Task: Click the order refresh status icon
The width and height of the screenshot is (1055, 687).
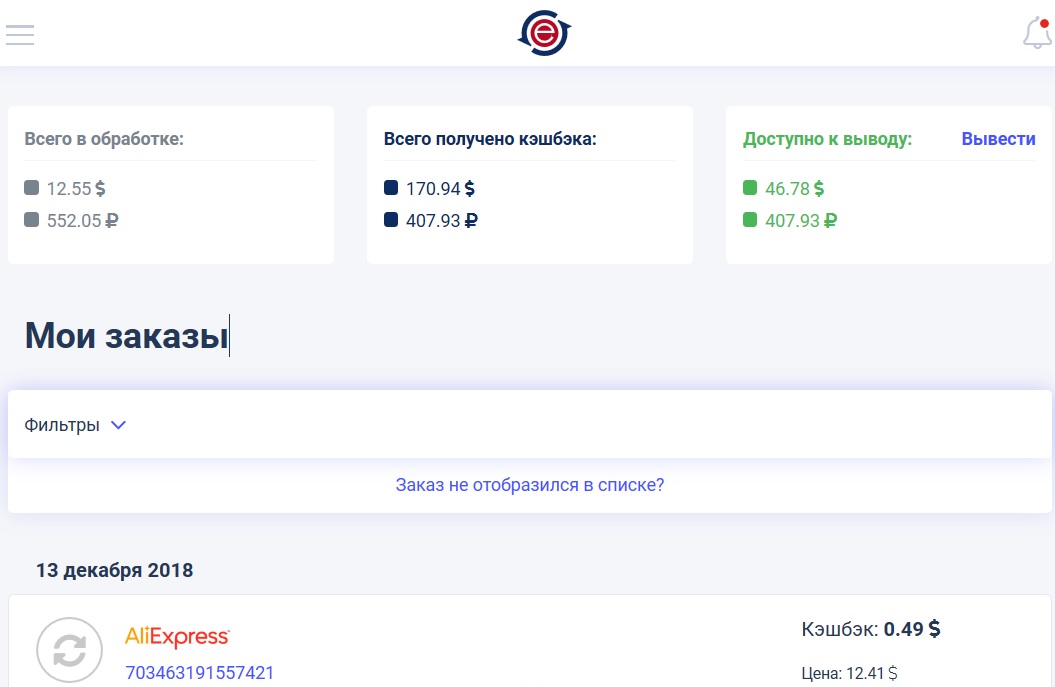Action: click(69, 650)
